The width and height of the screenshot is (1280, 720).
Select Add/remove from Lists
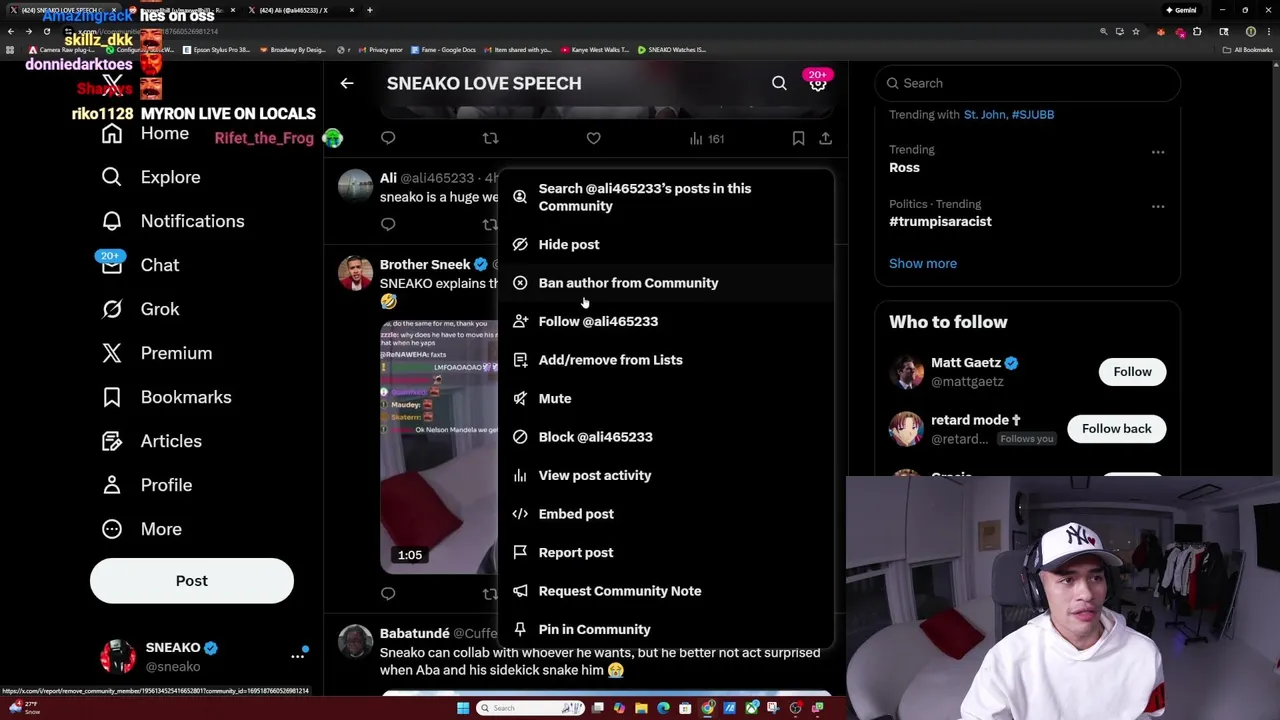[x=665, y=360]
